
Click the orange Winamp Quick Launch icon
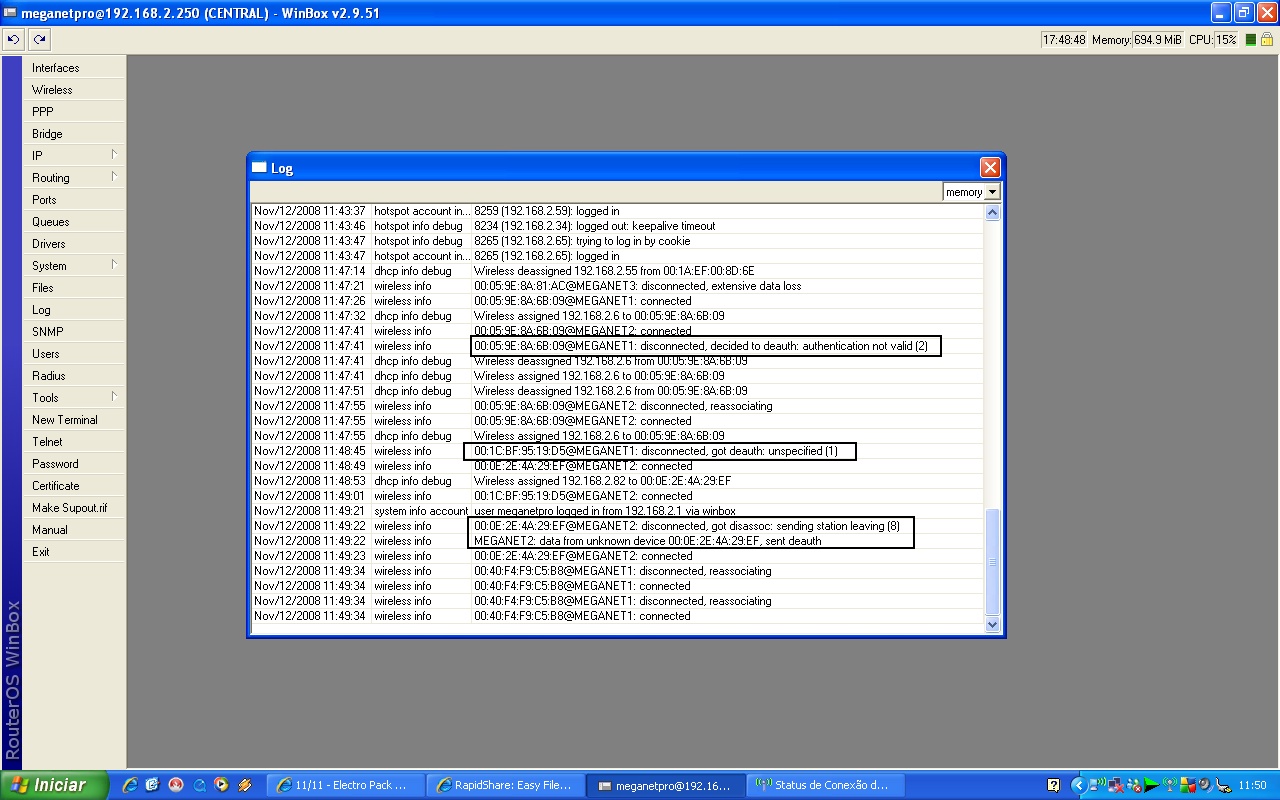tap(244, 785)
